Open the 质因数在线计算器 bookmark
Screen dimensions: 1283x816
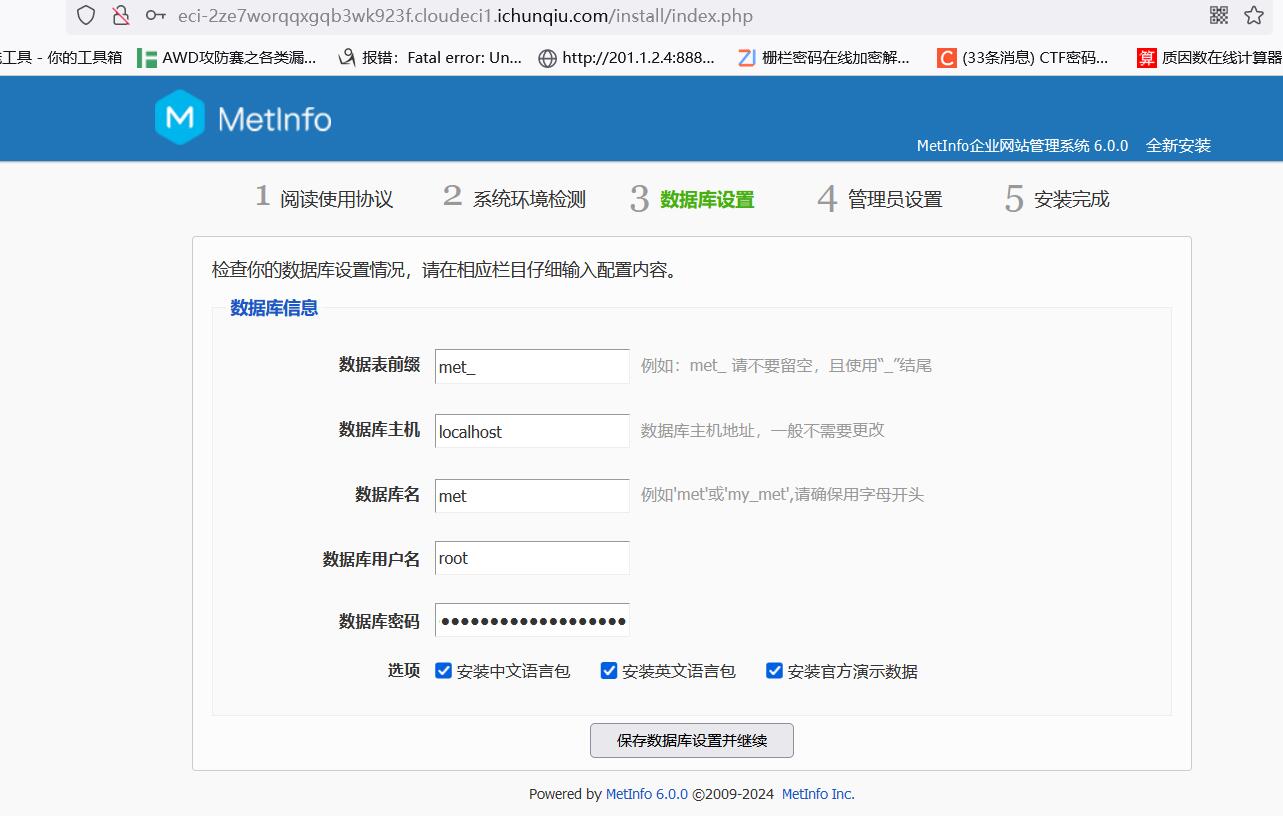[1209, 58]
